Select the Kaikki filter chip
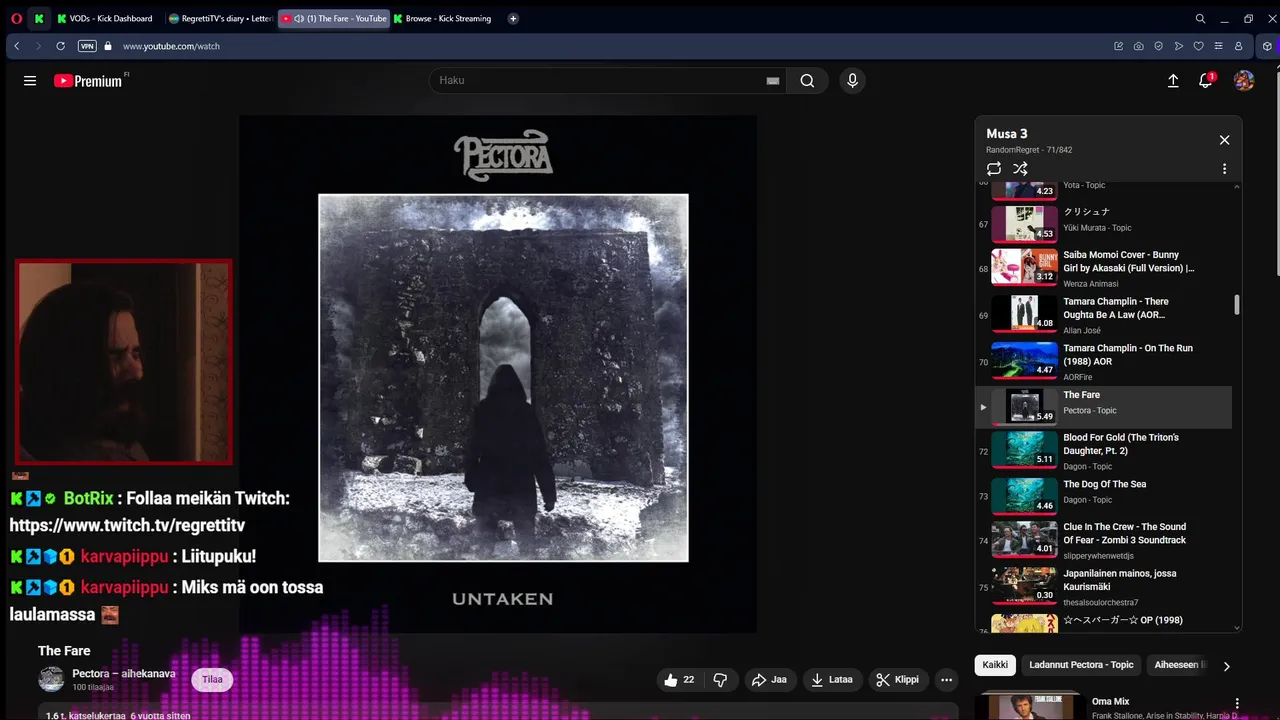Viewport: 1280px width, 720px height. [x=995, y=665]
